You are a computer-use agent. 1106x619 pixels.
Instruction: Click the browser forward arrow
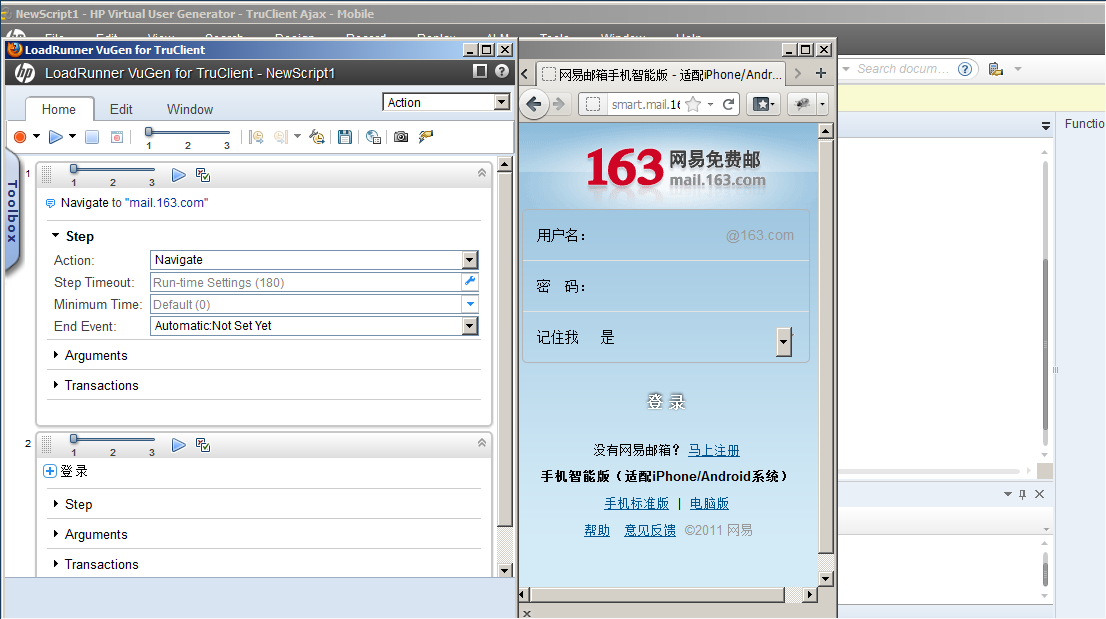click(x=559, y=104)
